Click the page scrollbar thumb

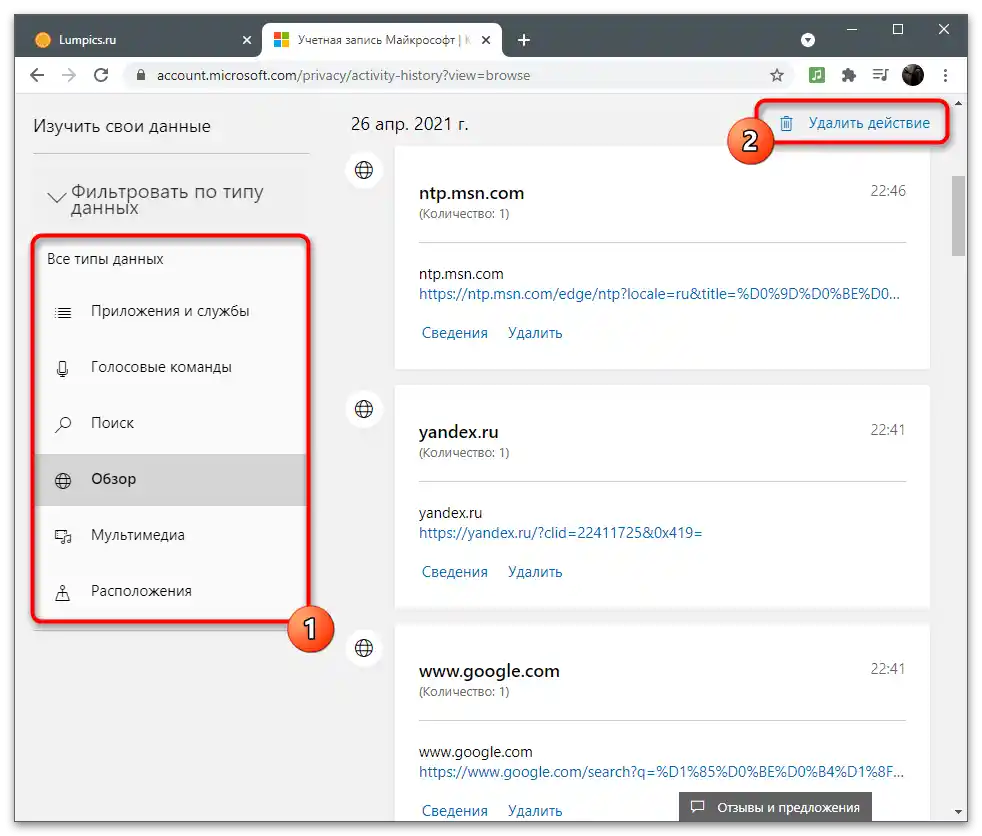(958, 216)
